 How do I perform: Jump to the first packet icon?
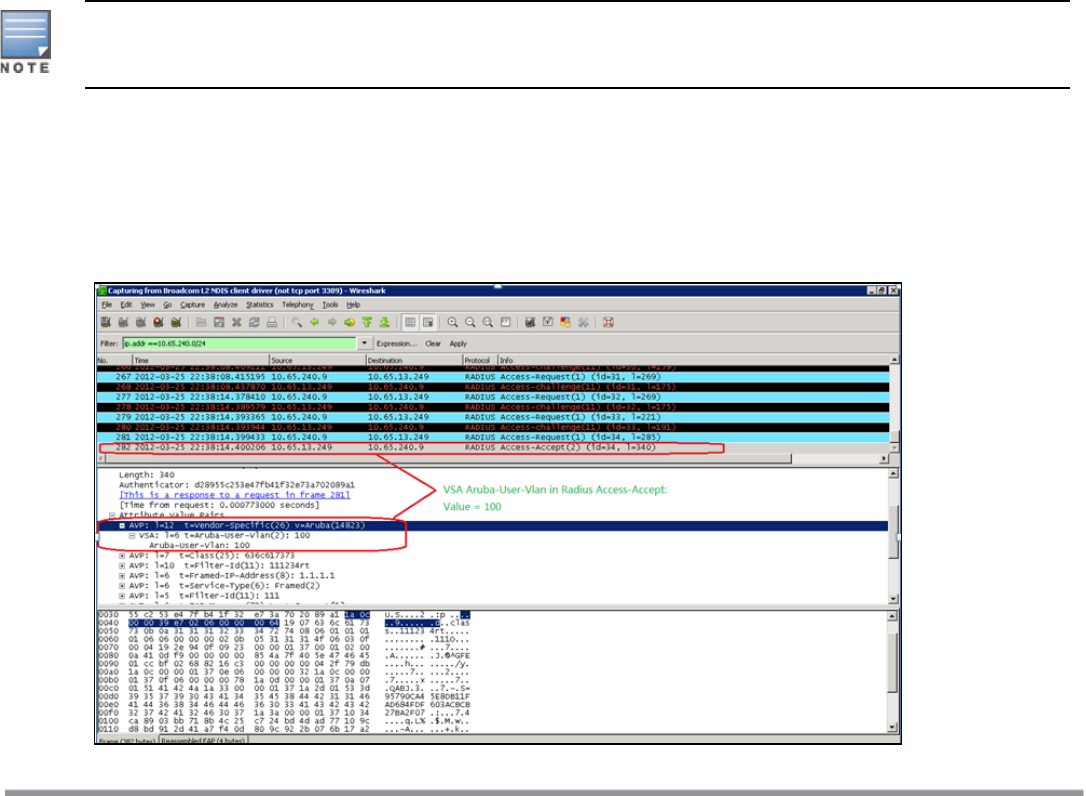point(367,322)
